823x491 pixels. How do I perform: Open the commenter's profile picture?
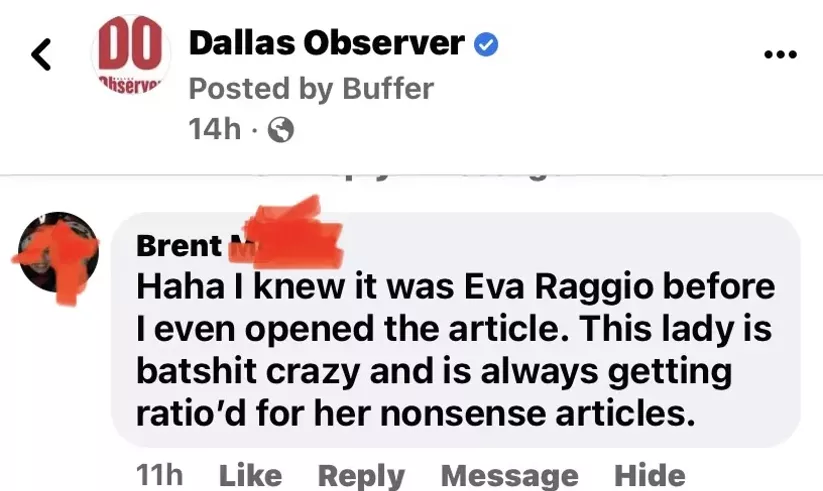point(58,252)
